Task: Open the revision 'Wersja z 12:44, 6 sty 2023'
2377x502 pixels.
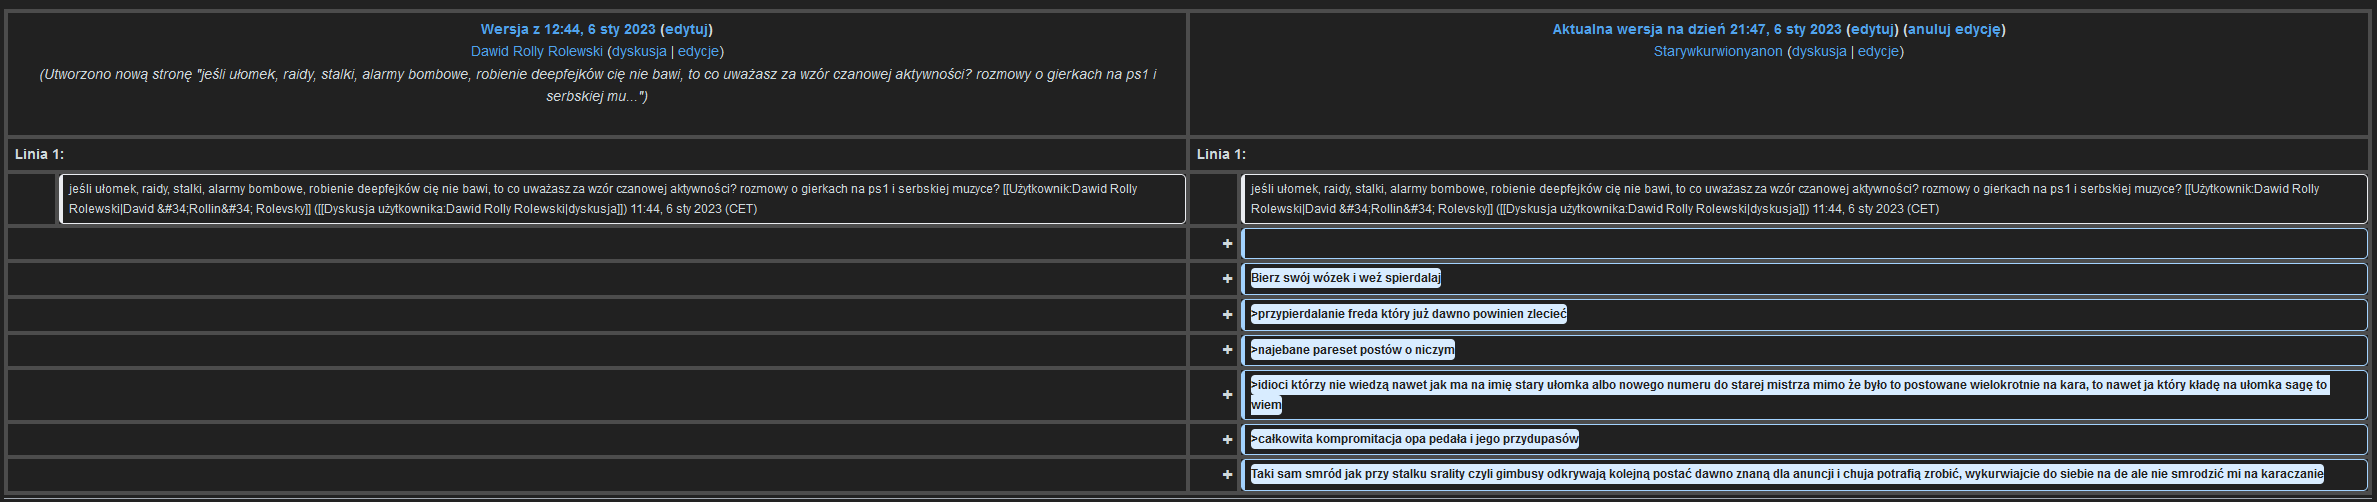Action: [x=568, y=29]
